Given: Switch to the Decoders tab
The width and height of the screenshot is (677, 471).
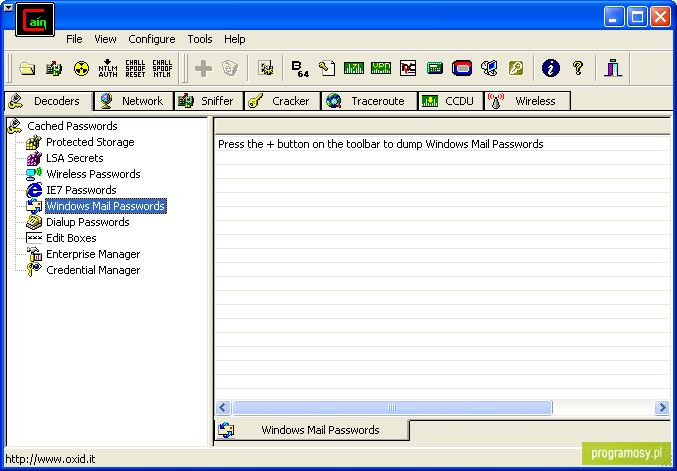Looking at the screenshot, I should [49, 101].
